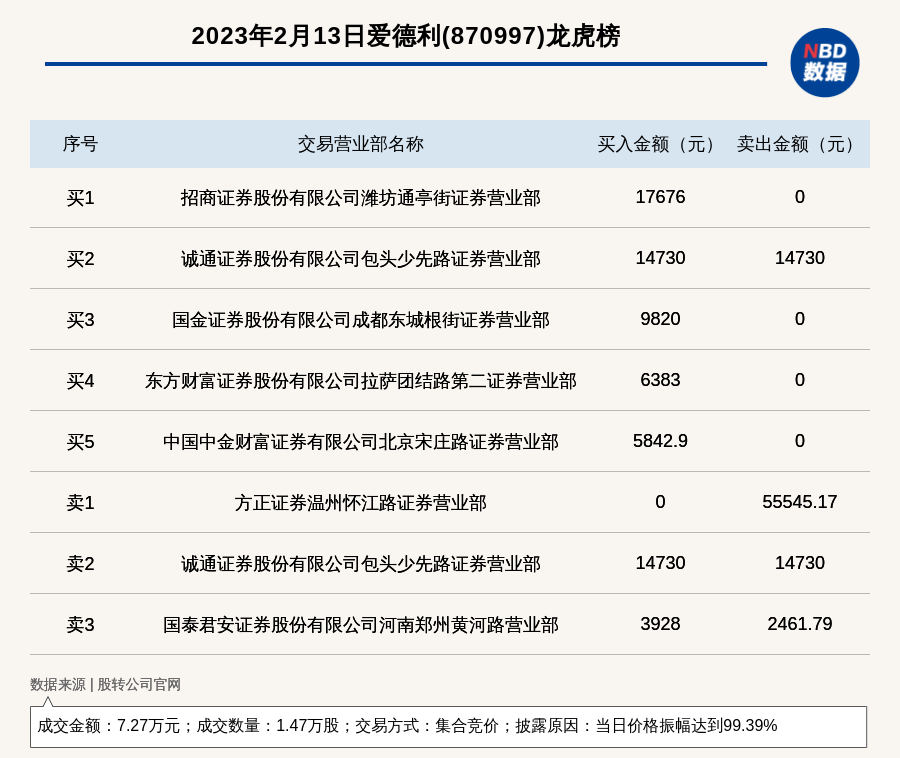The width and height of the screenshot is (900, 758).
Task: Click the buy amount 6383
Action: [x=660, y=380]
